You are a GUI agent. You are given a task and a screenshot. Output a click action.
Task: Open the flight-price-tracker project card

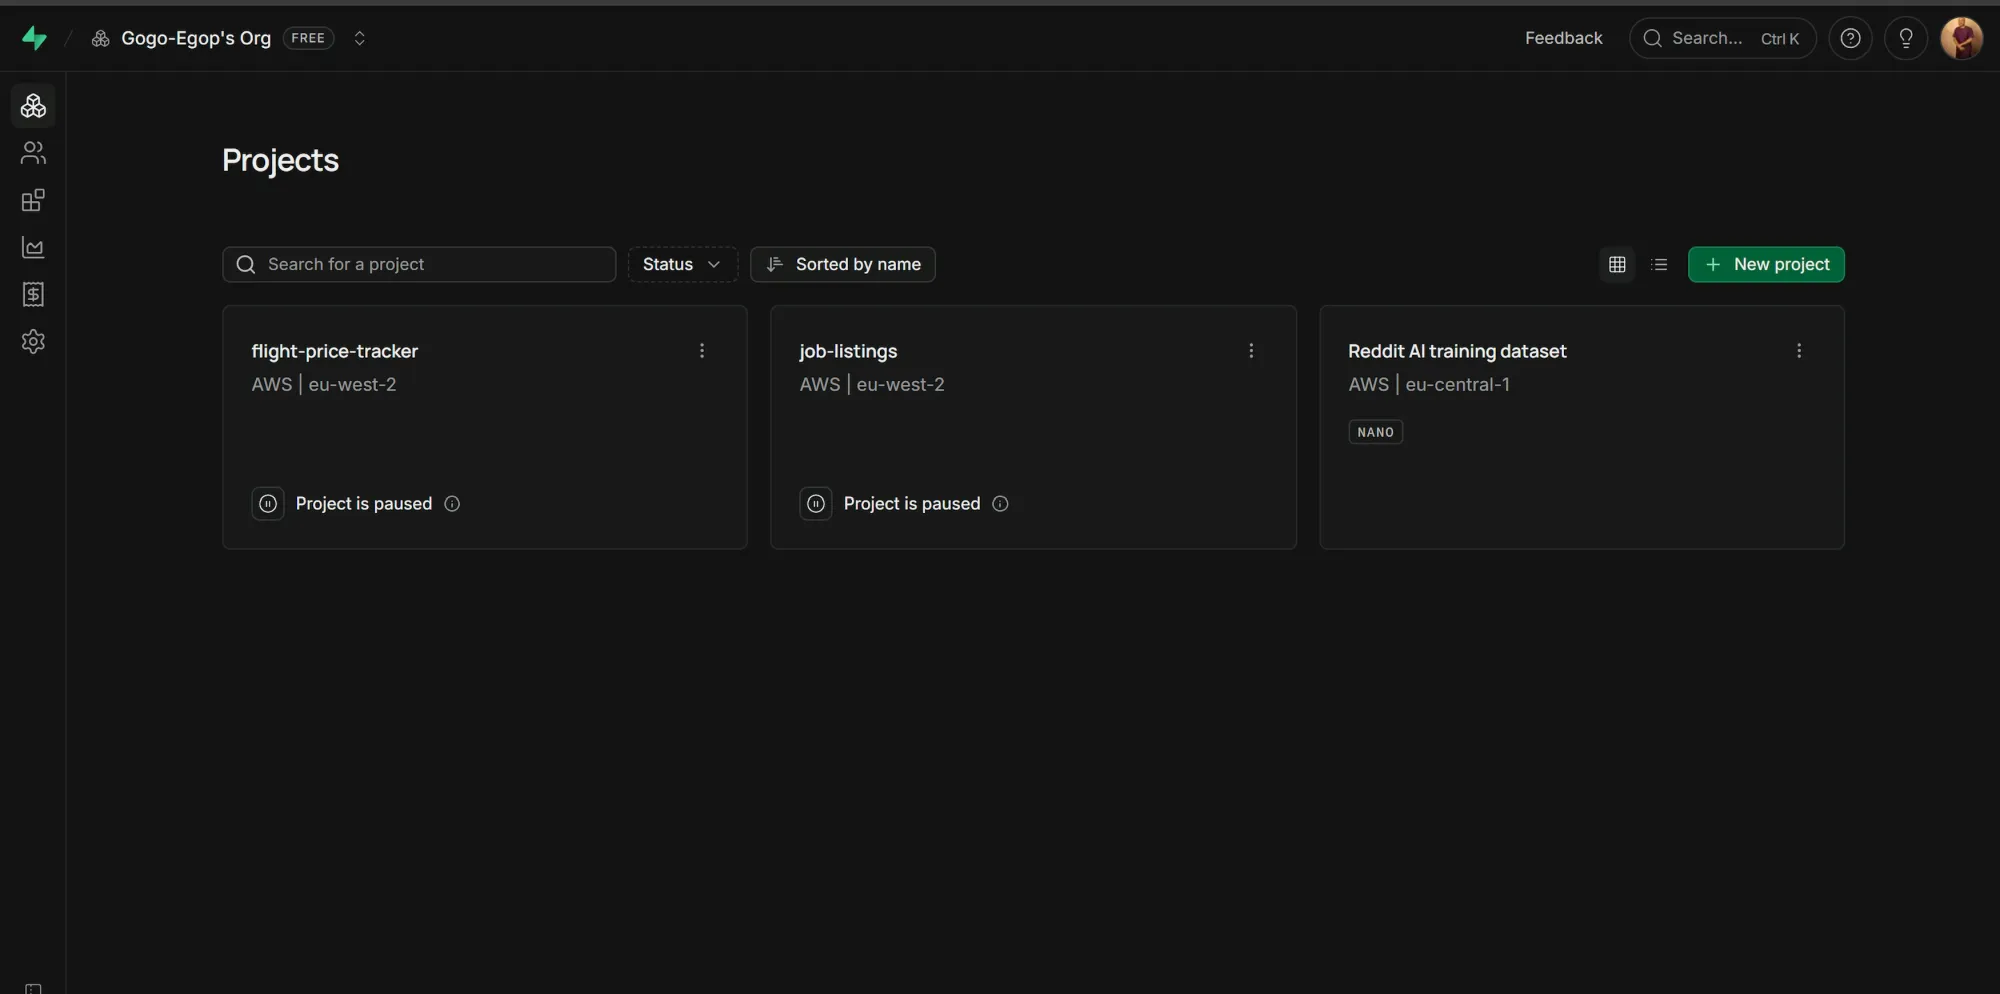click(x=485, y=427)
